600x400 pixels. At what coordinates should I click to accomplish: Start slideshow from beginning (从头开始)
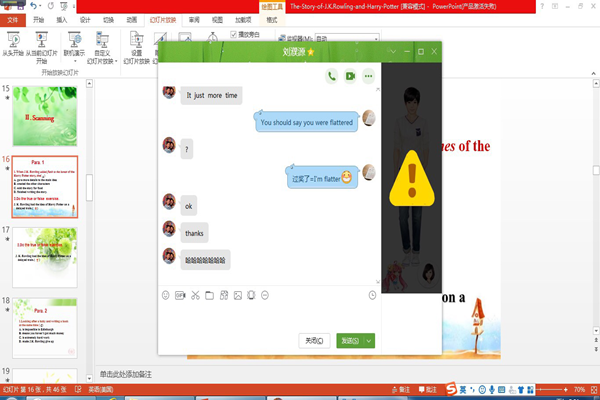tap(13, 44)
